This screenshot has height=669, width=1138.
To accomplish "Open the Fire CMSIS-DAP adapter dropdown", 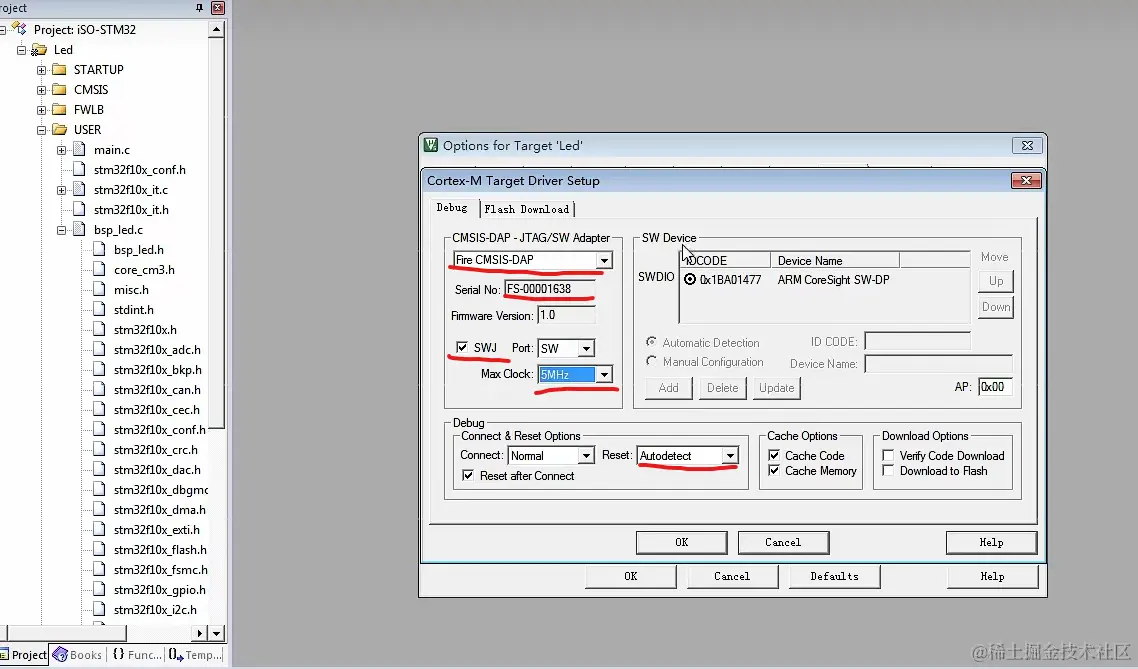I will 604,260.
